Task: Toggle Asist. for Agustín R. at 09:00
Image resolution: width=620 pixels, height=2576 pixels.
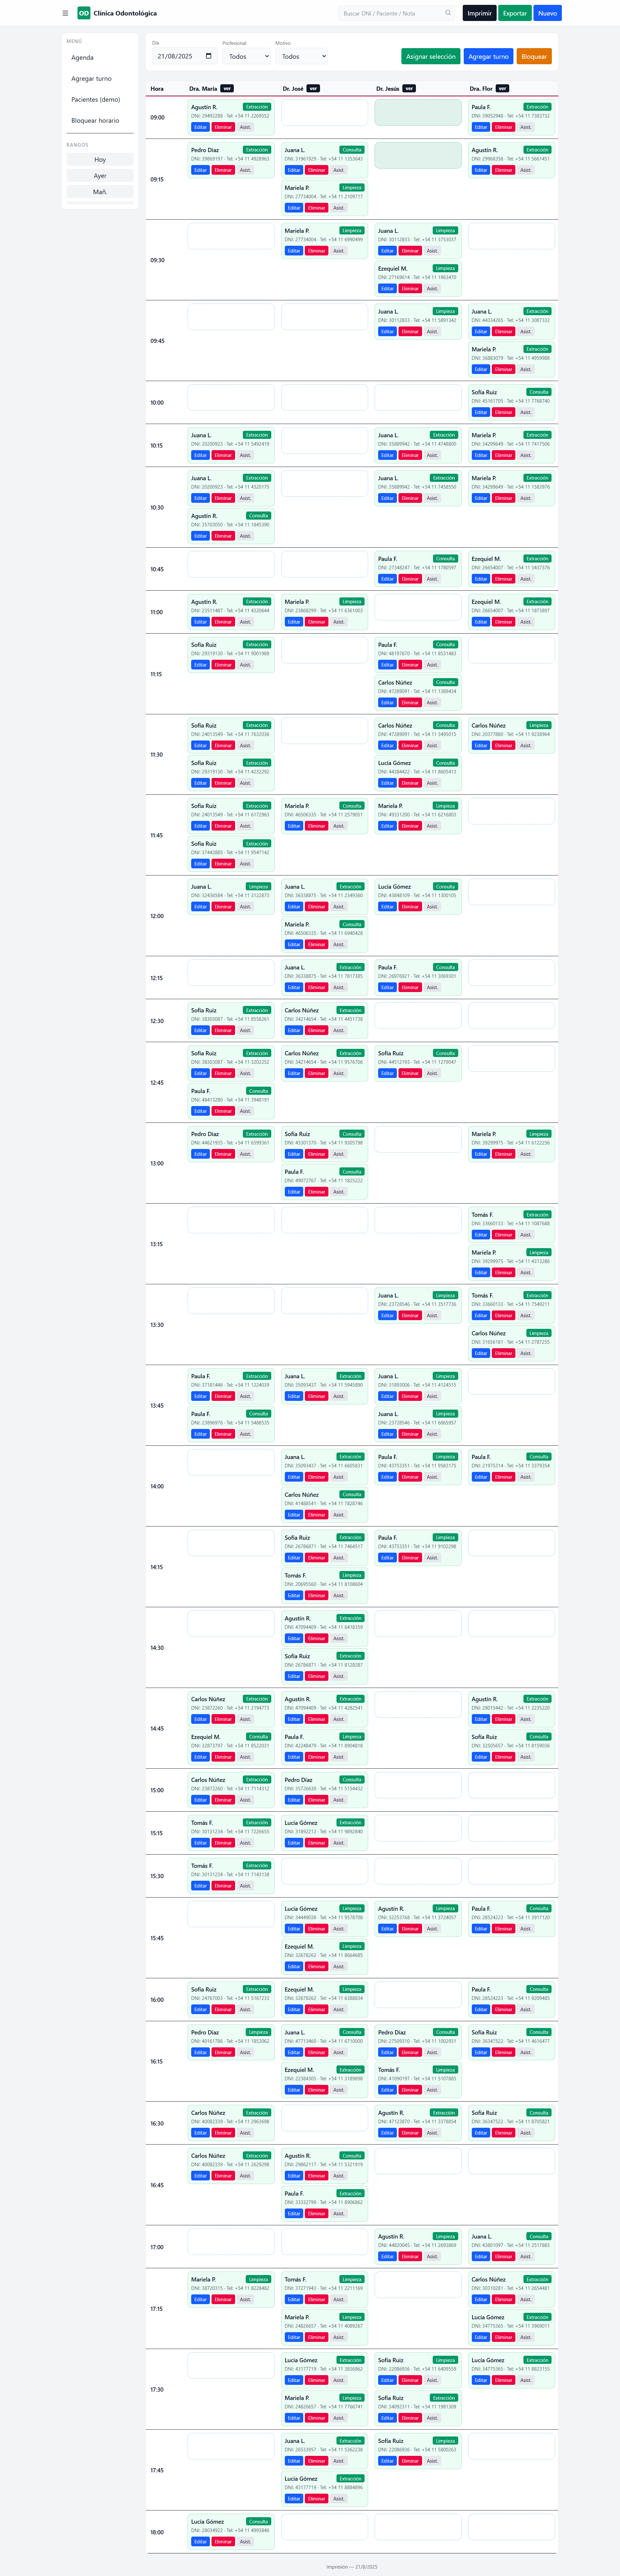Action: tap(245, 127)
